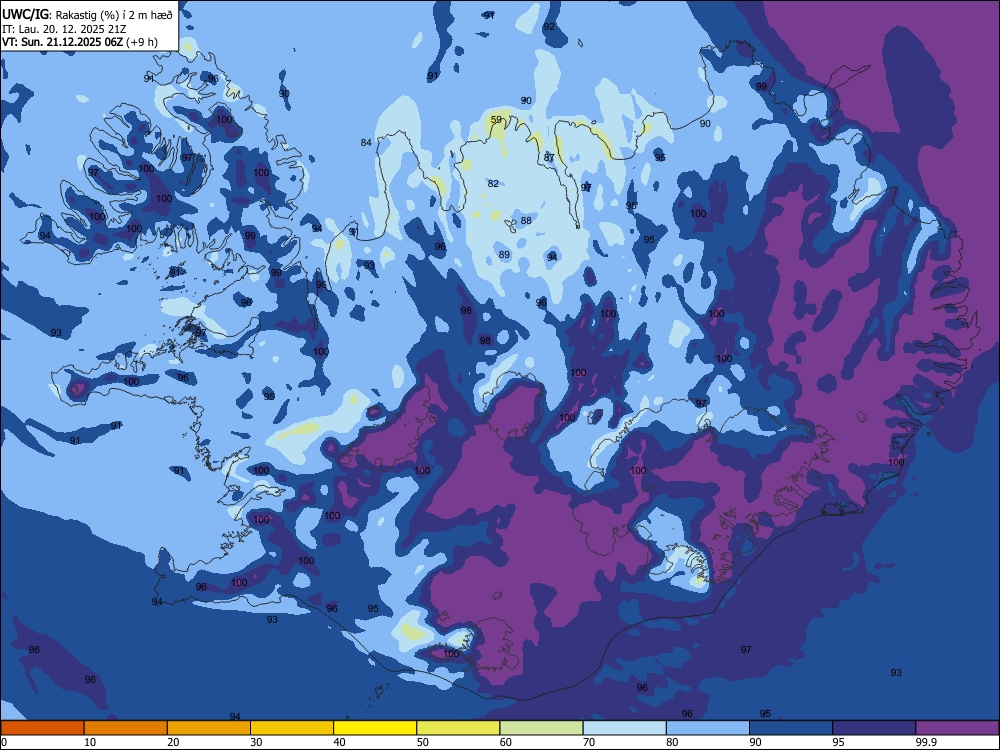
Task: Click the medium blue 90–95 legend swatch
Action: click(791, 728)
